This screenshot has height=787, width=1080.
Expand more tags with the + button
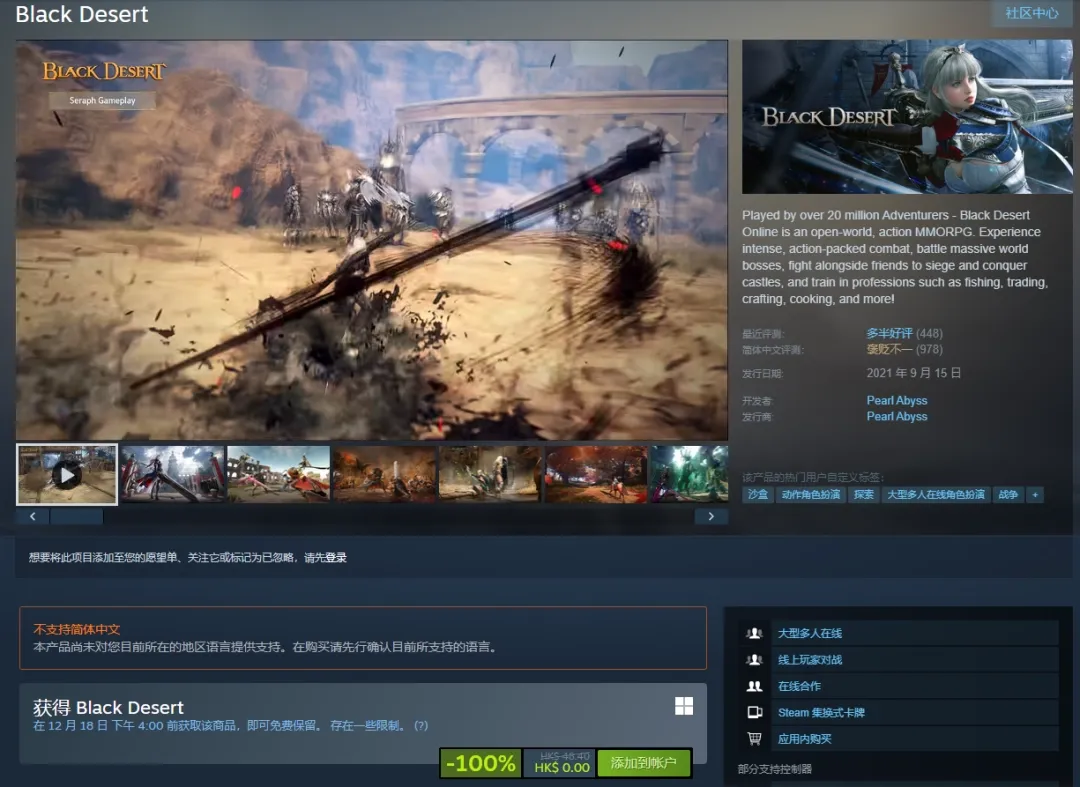pos(1035,494)
